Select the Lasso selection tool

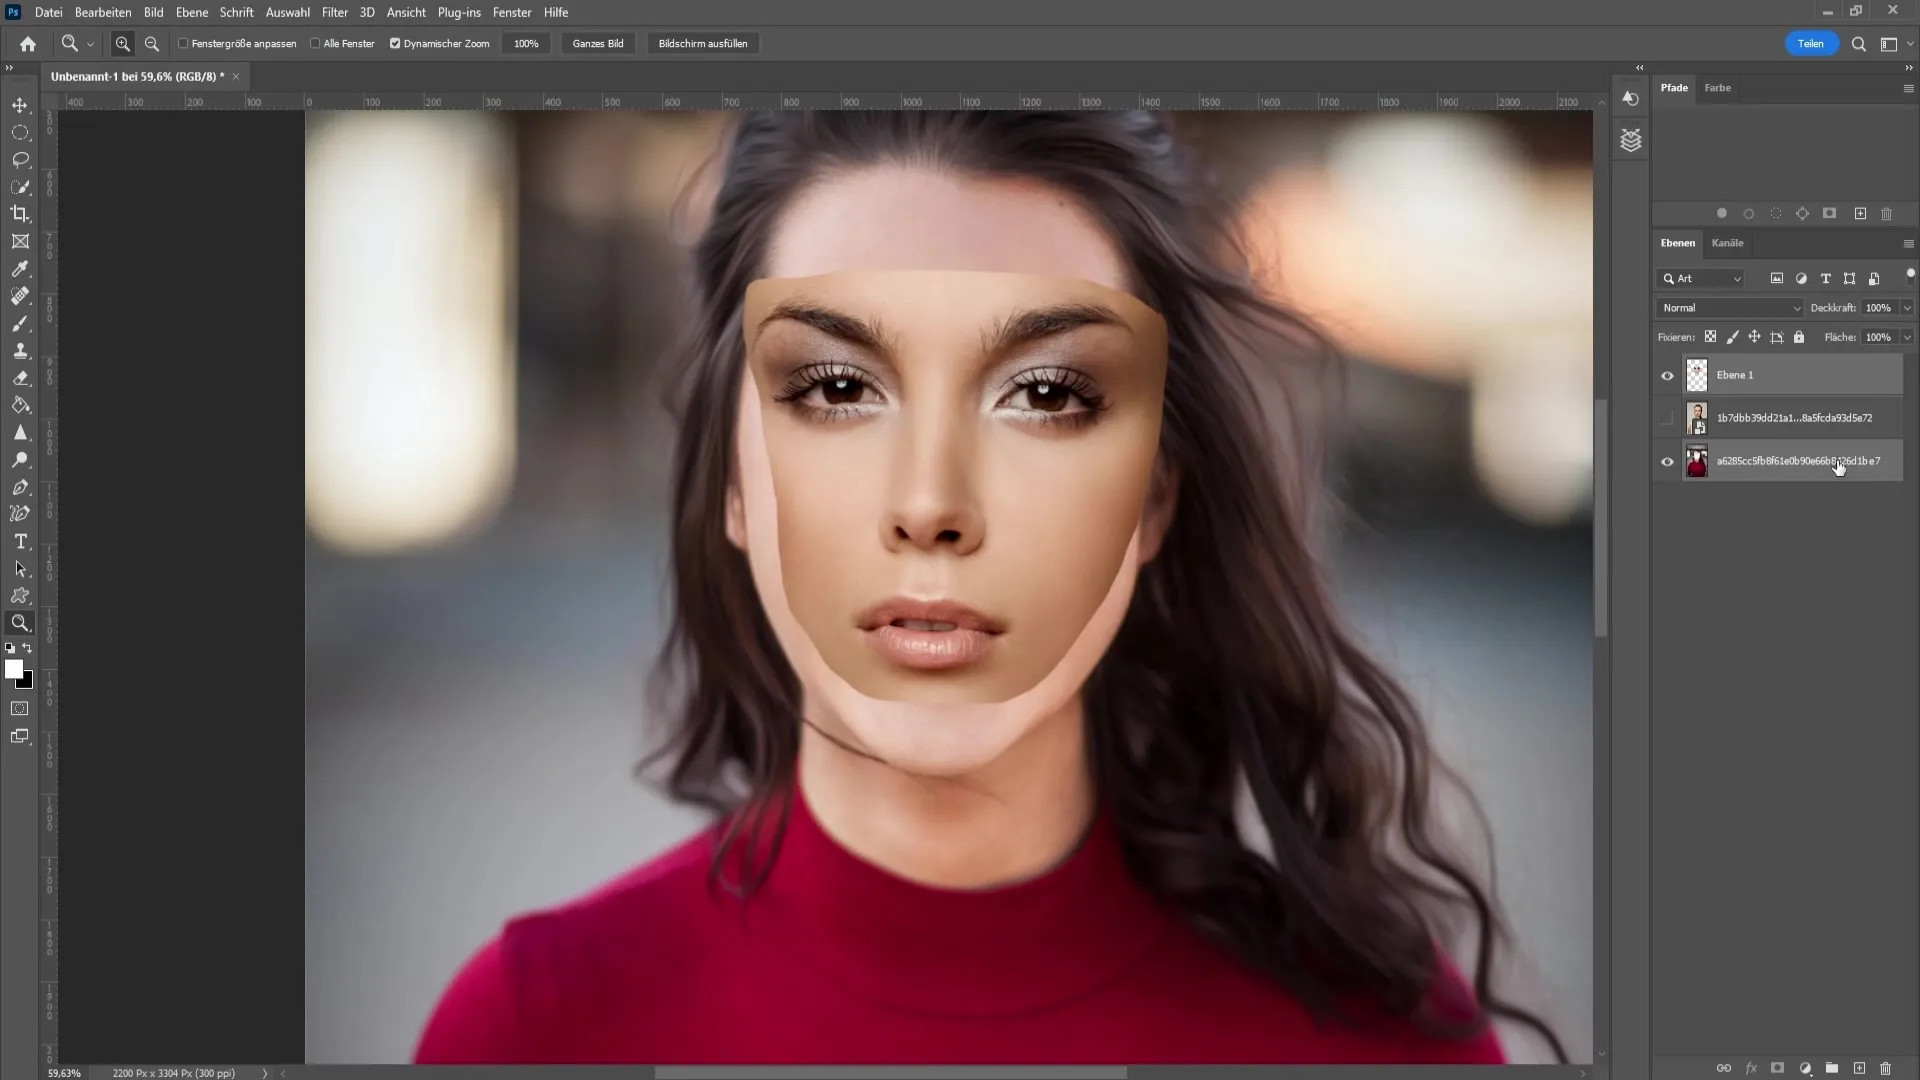(21, 158)
